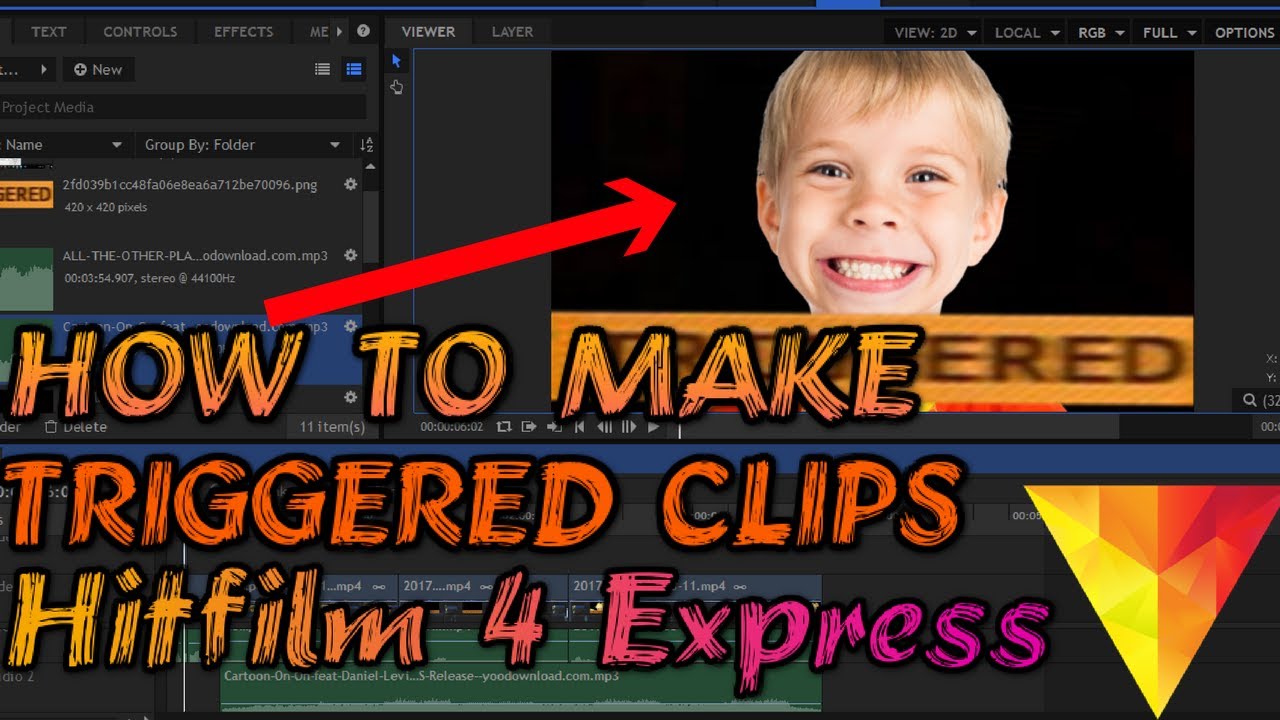Image resolution: width=1280 pixels, height=720 pixels.
Task: Set in point with viewer transport icon
Action: click(529, 426)
